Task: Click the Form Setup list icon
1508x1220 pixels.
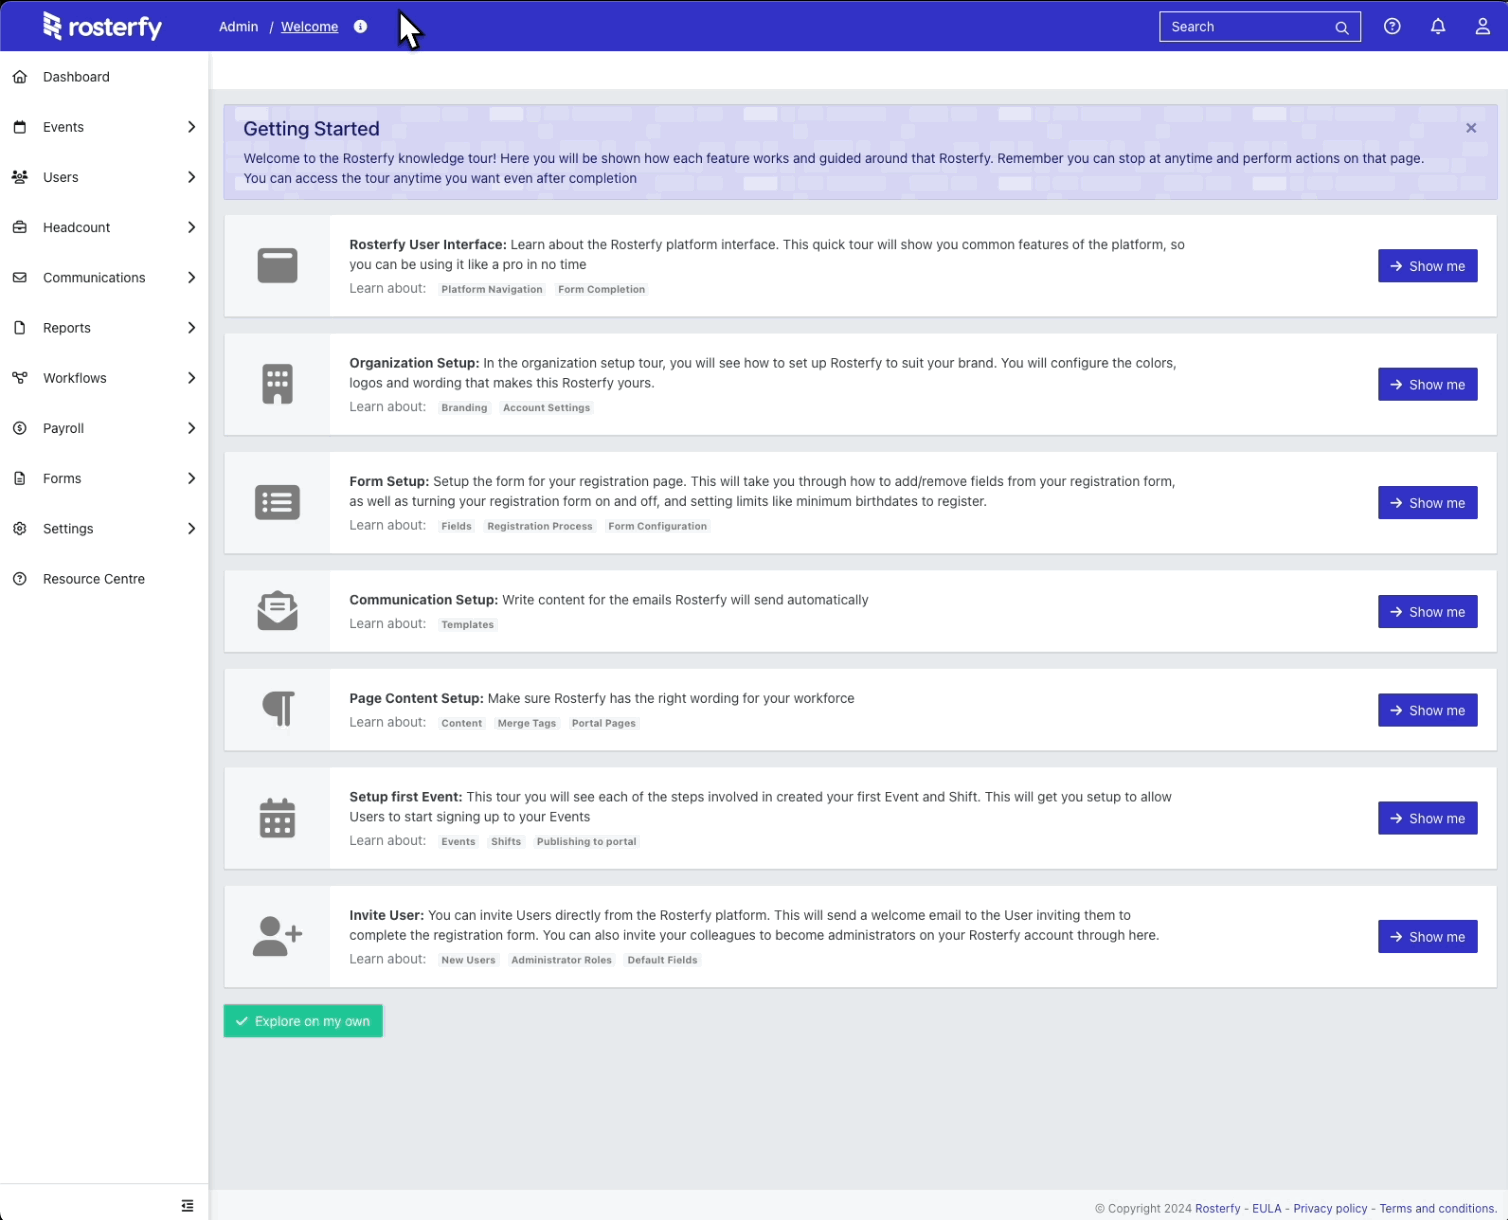Action: tap(277, 502)
